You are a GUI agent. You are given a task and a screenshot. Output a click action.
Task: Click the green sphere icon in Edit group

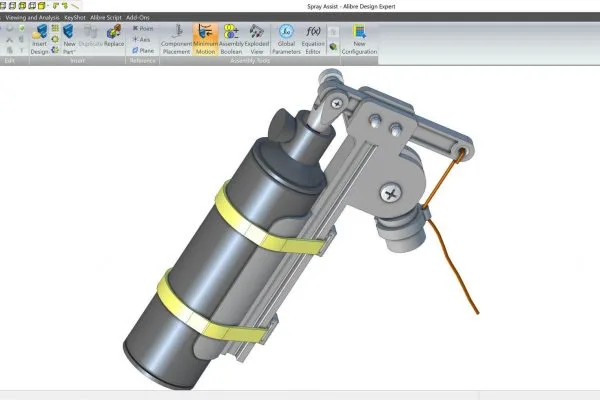click(22, 28)
